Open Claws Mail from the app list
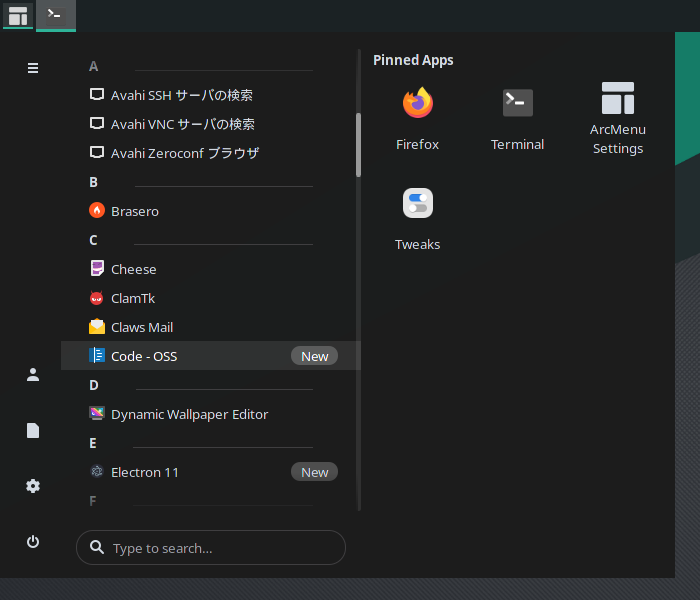Viewport: 700px width, 600px height. 211,327
